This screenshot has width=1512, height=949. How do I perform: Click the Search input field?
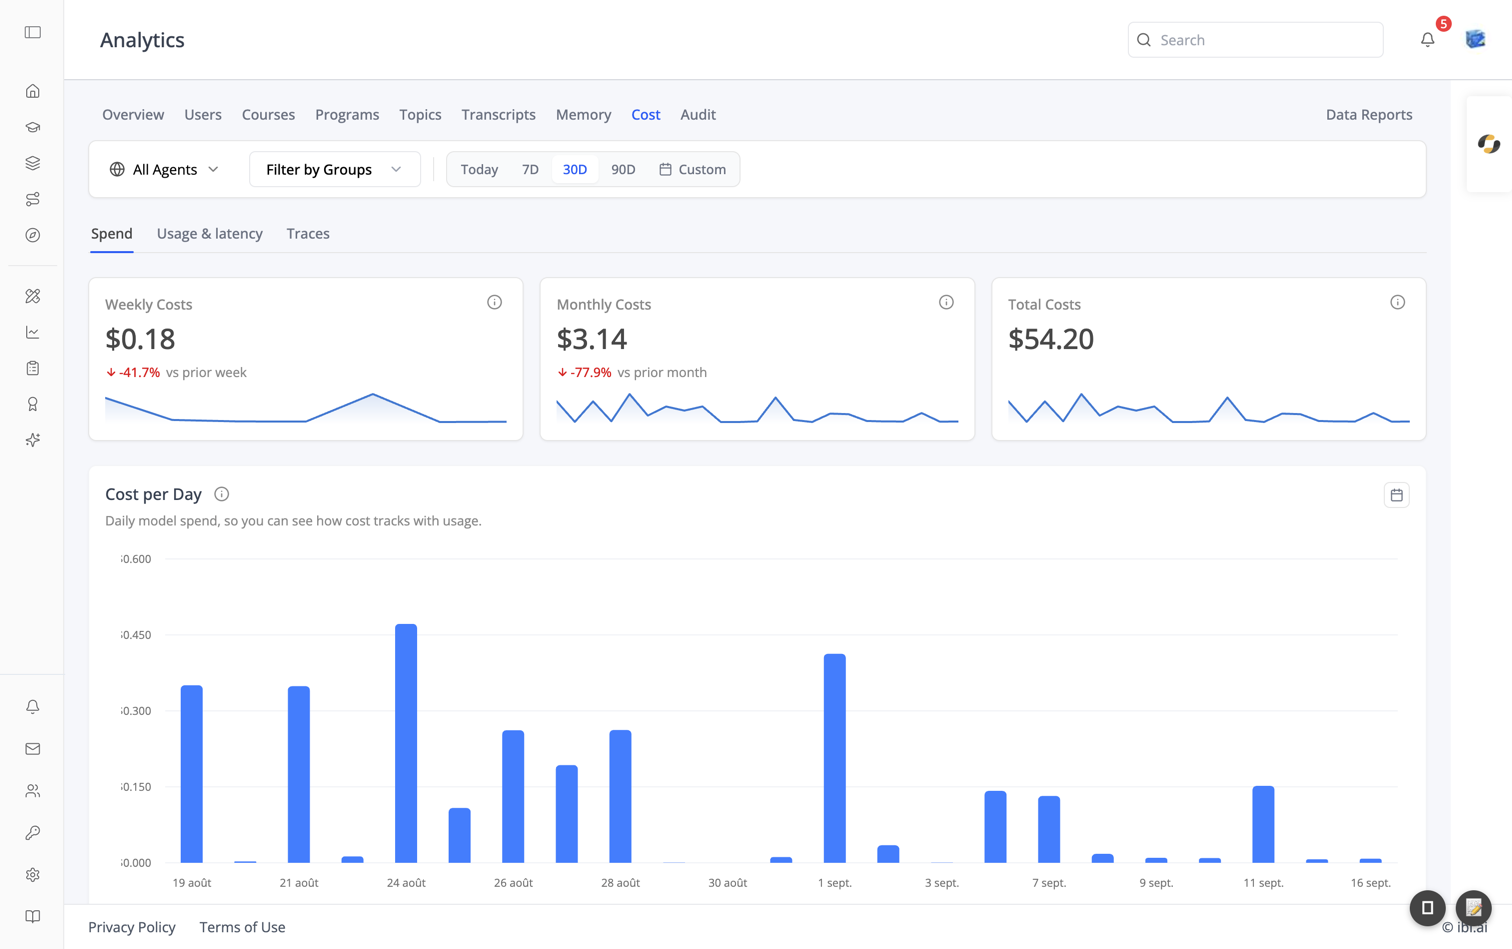[x=1255, y=40]
